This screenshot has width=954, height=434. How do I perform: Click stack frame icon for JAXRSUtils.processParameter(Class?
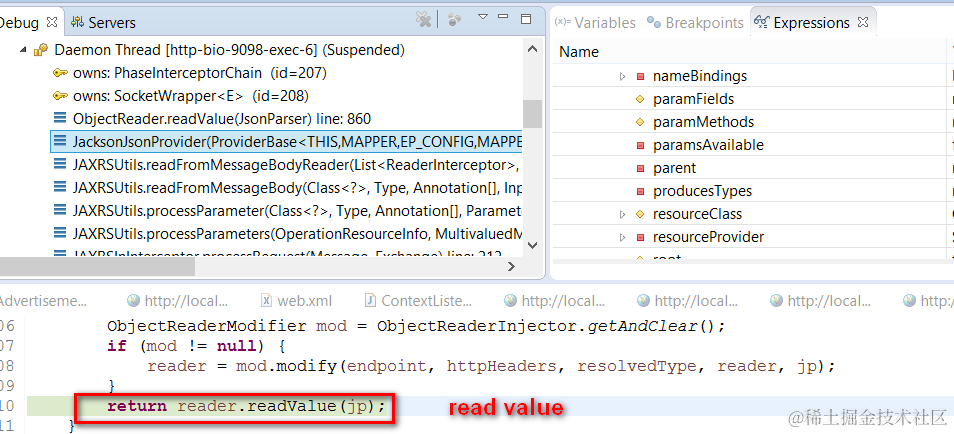(x=60, y=211)
